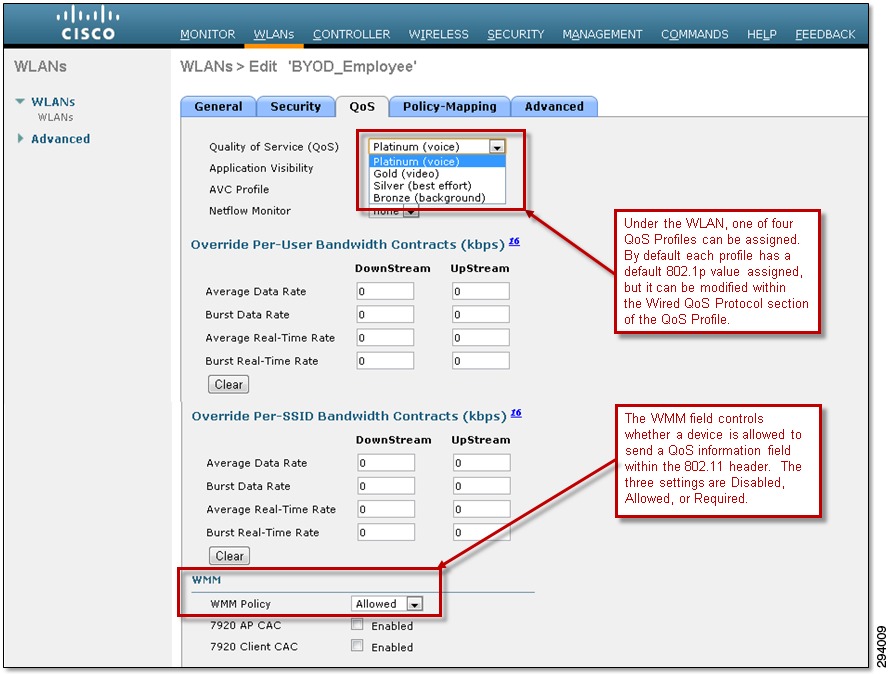Click Per-SSID Burst Data Rate DownStream field
The image size is (889, 674).
point(386,486)
